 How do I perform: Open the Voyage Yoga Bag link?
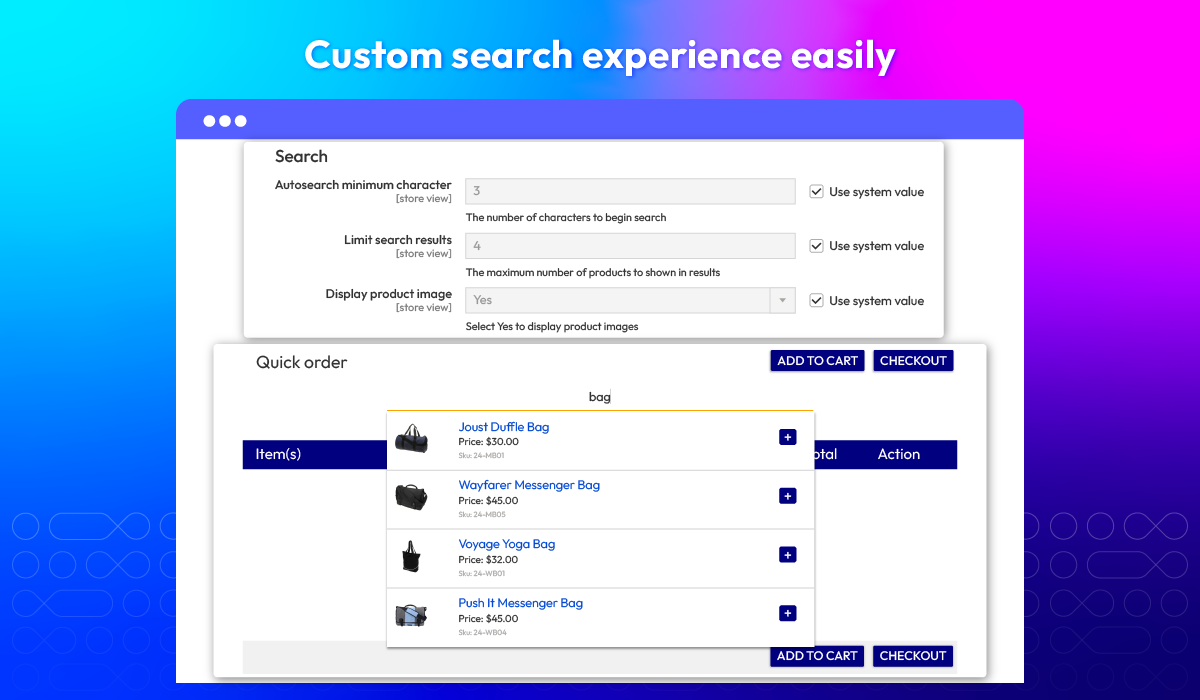(x=506, y=544)
